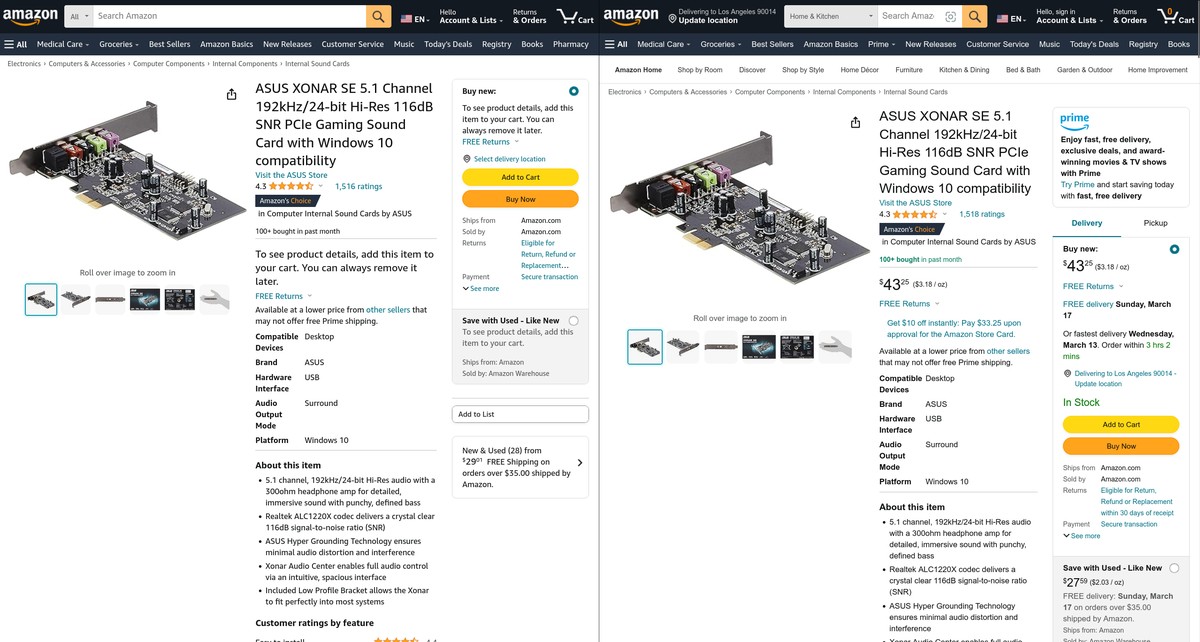Open the 'All' search category dropdown in the left window
The width and height of the screenshot is (1200, 642).
click(79, 17)
